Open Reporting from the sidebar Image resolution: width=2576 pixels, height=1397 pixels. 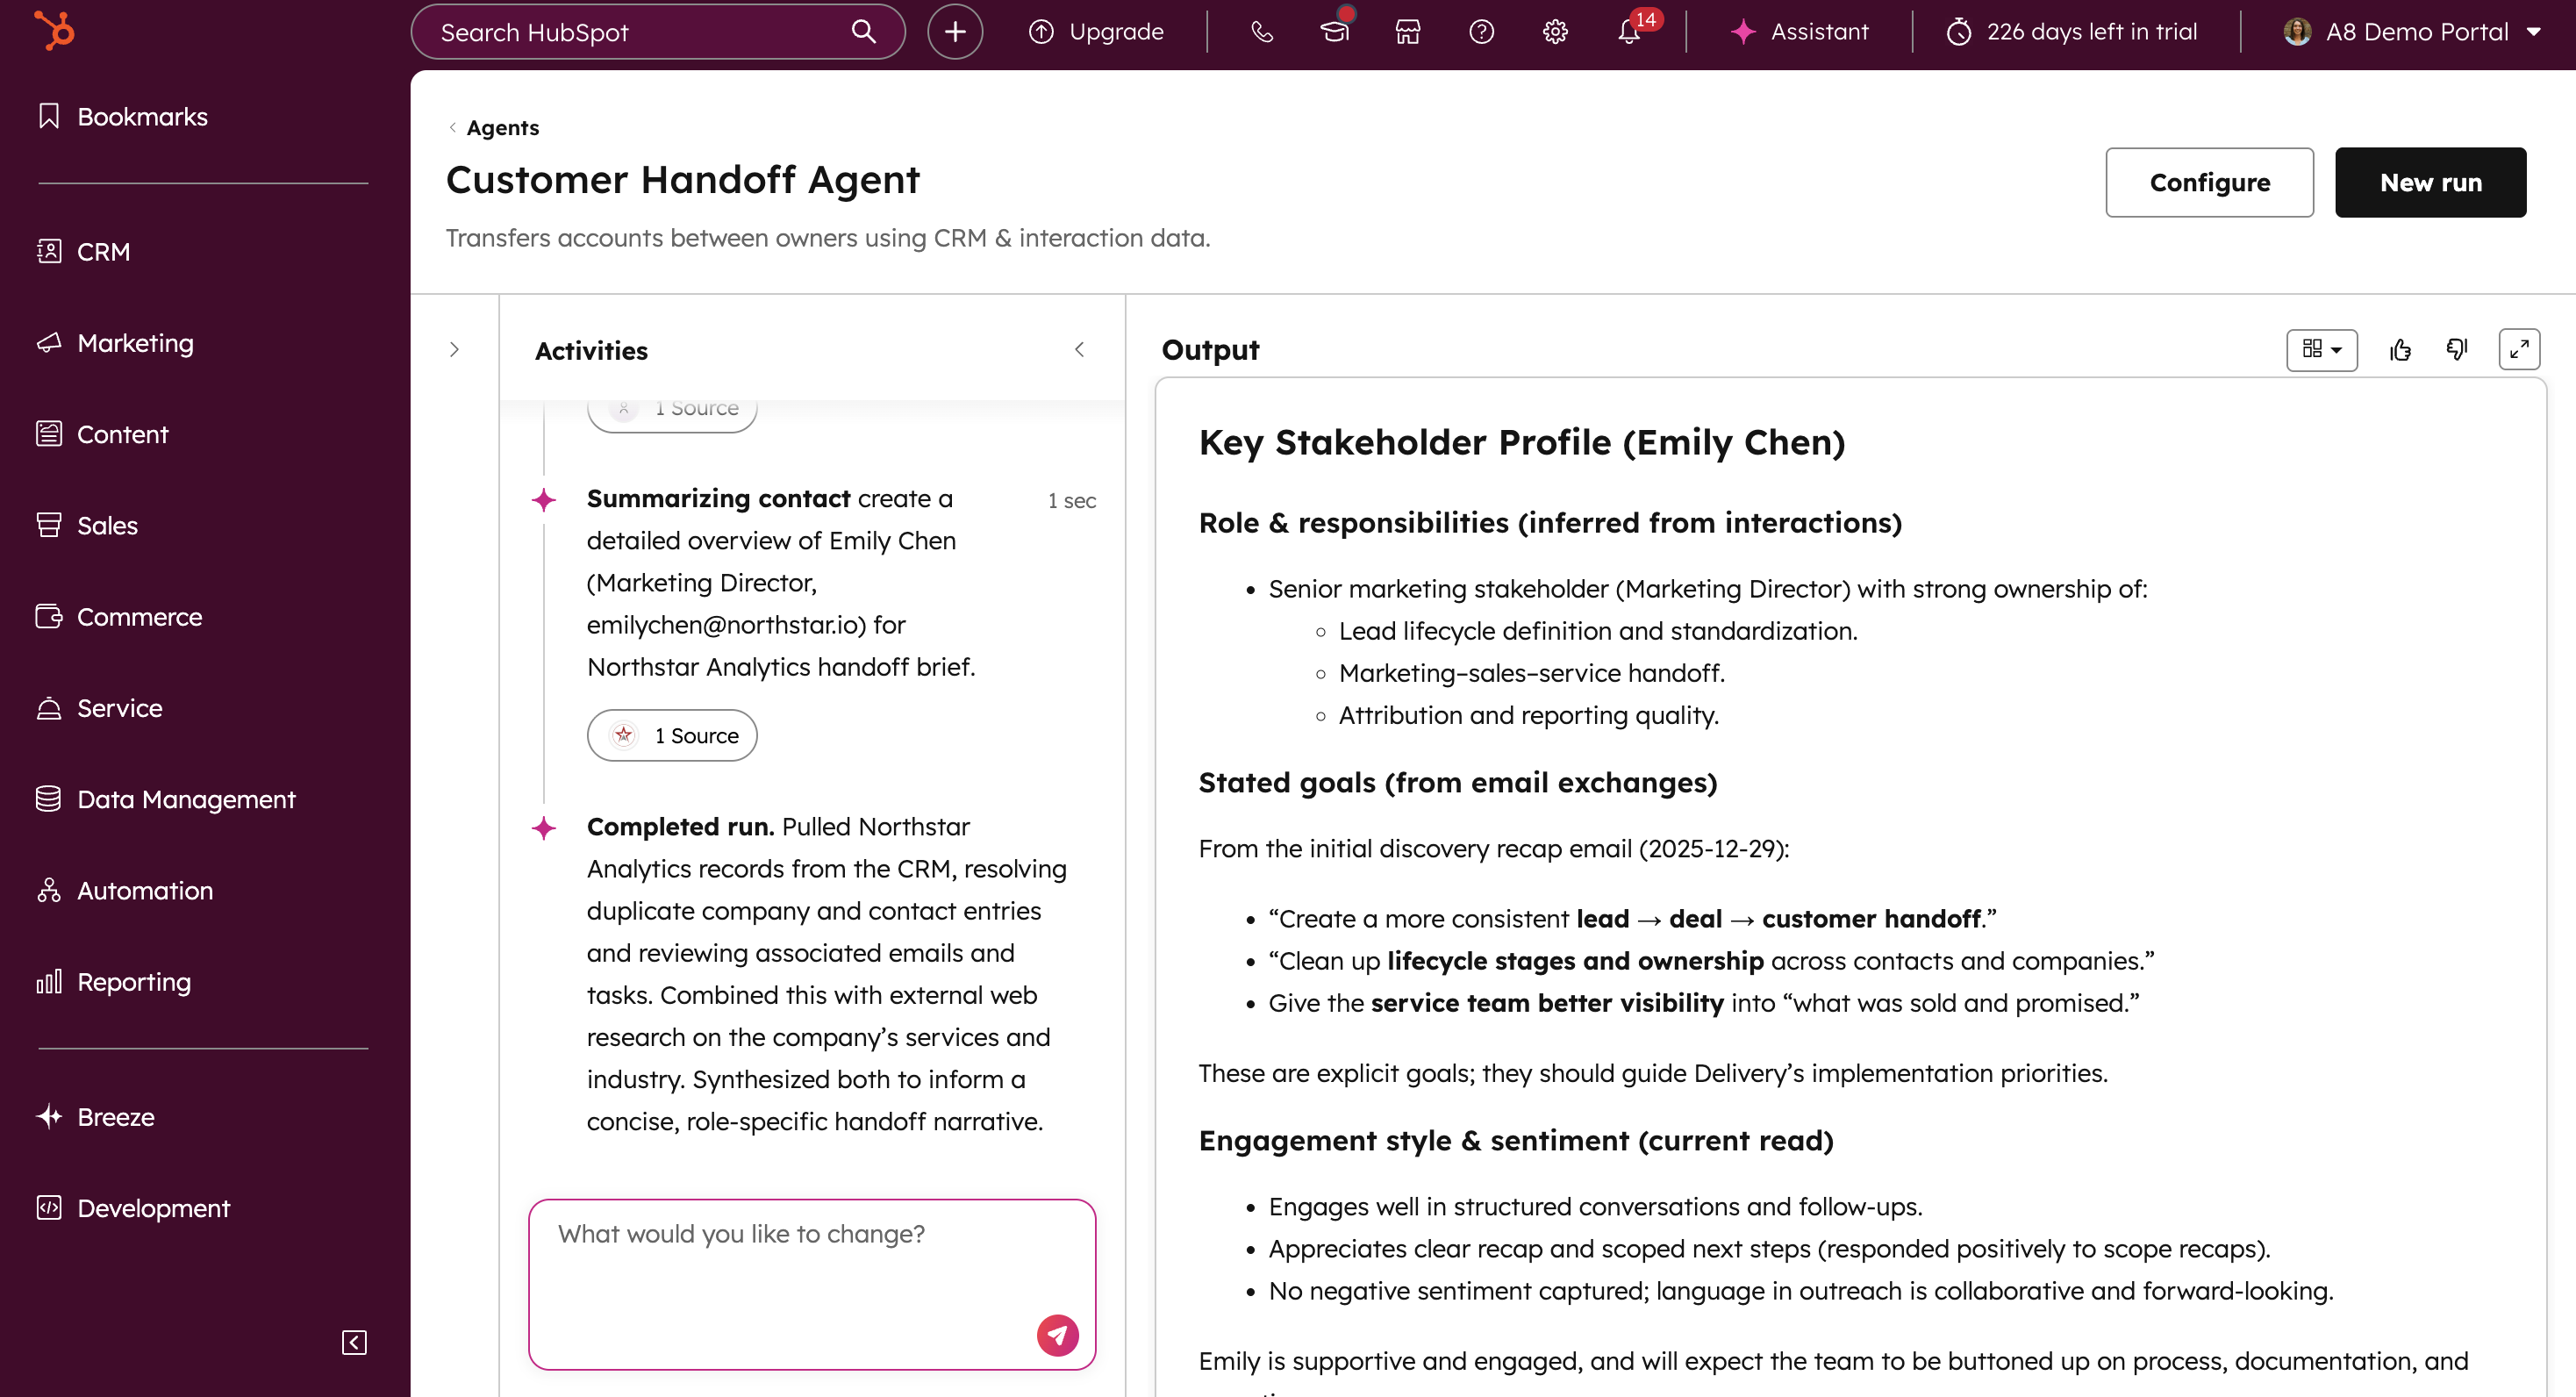click(x=134, y=981)
